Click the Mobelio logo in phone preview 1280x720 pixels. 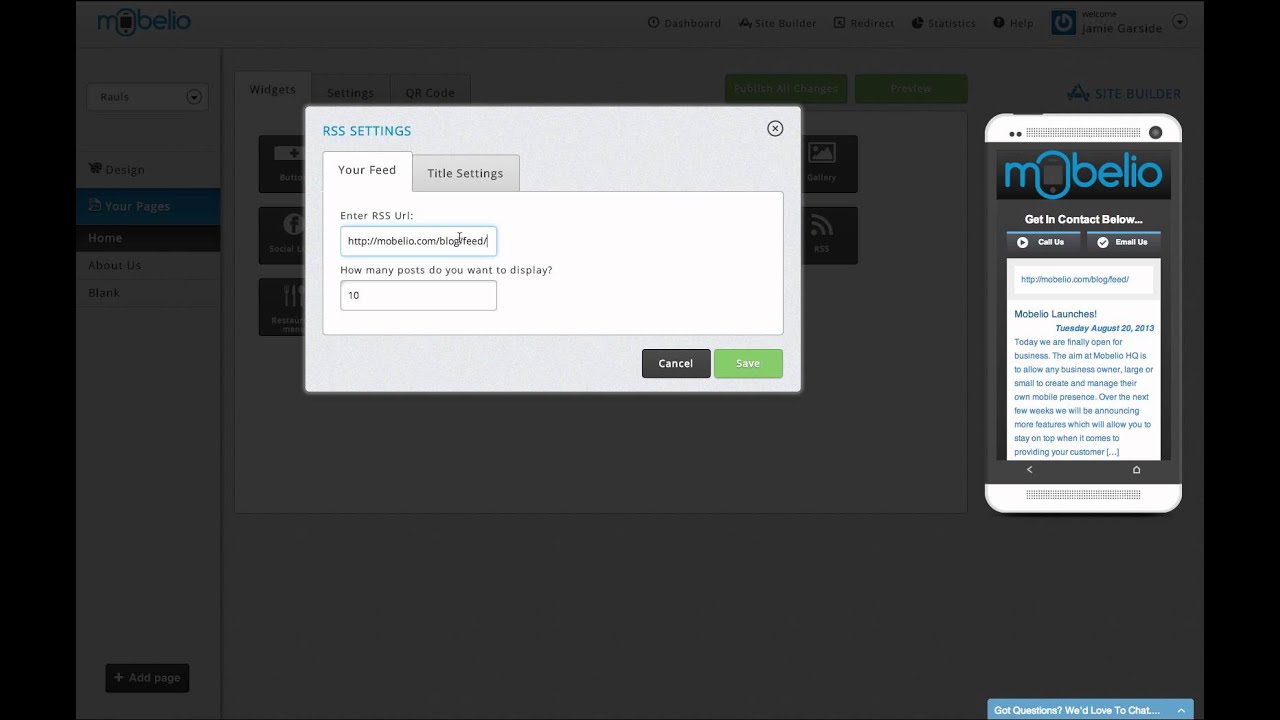click(1083, 175)
